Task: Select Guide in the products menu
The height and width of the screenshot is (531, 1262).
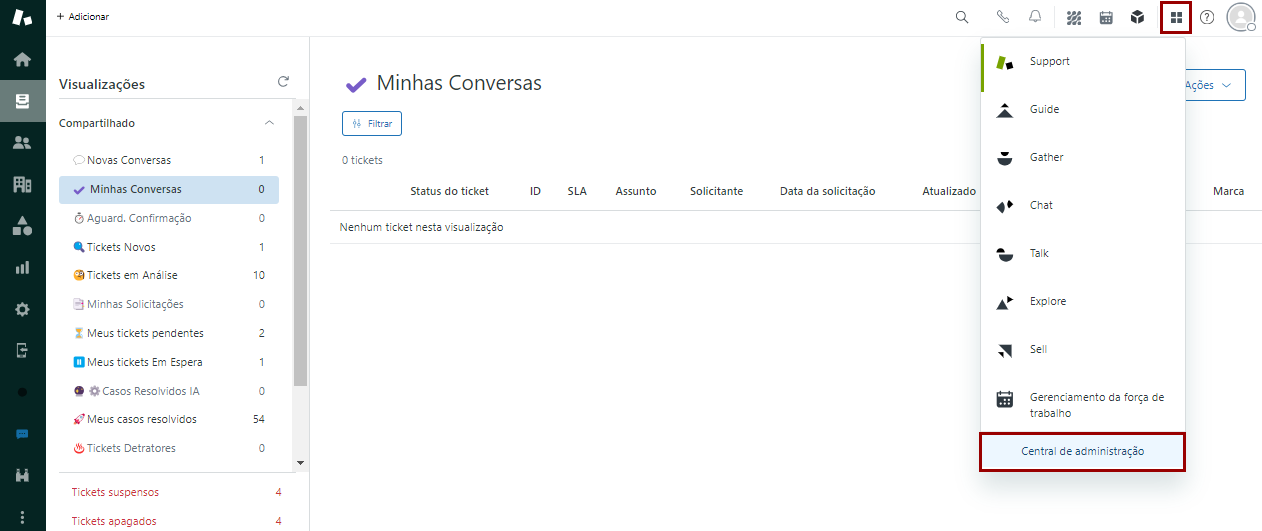Action: 1044,109
